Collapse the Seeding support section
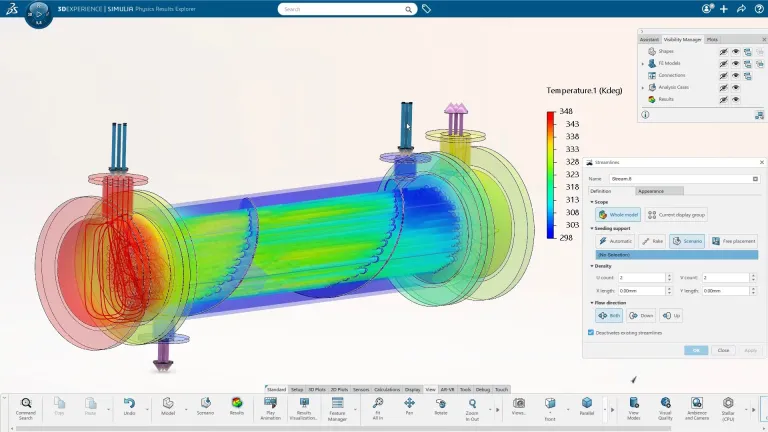768x432 pixels. click(x=592, y=228)
